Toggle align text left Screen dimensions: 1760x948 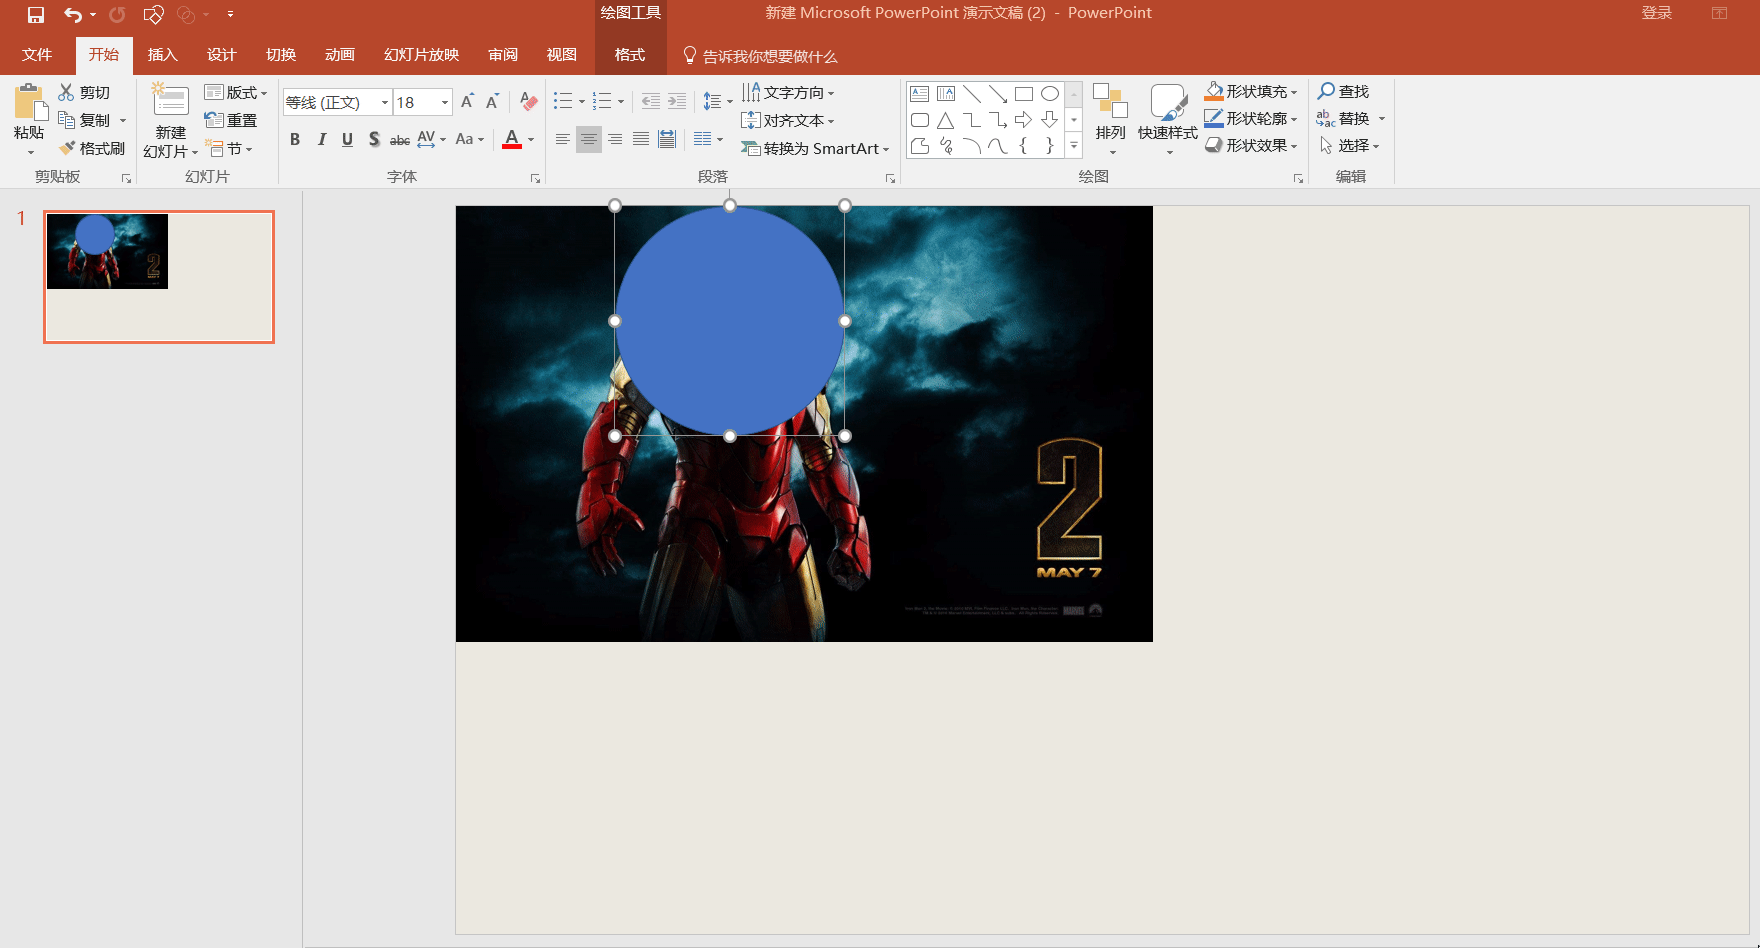[563, 139]
